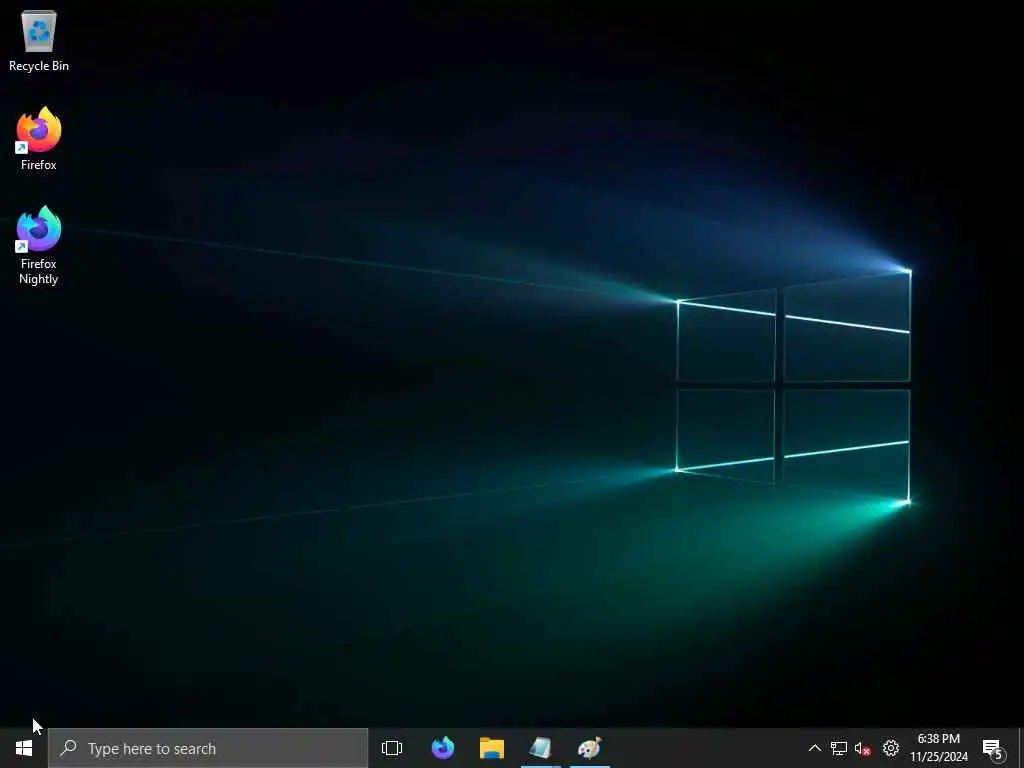
Task: Select the Recycle Bin desktop icon
Action: pos(39,40)
